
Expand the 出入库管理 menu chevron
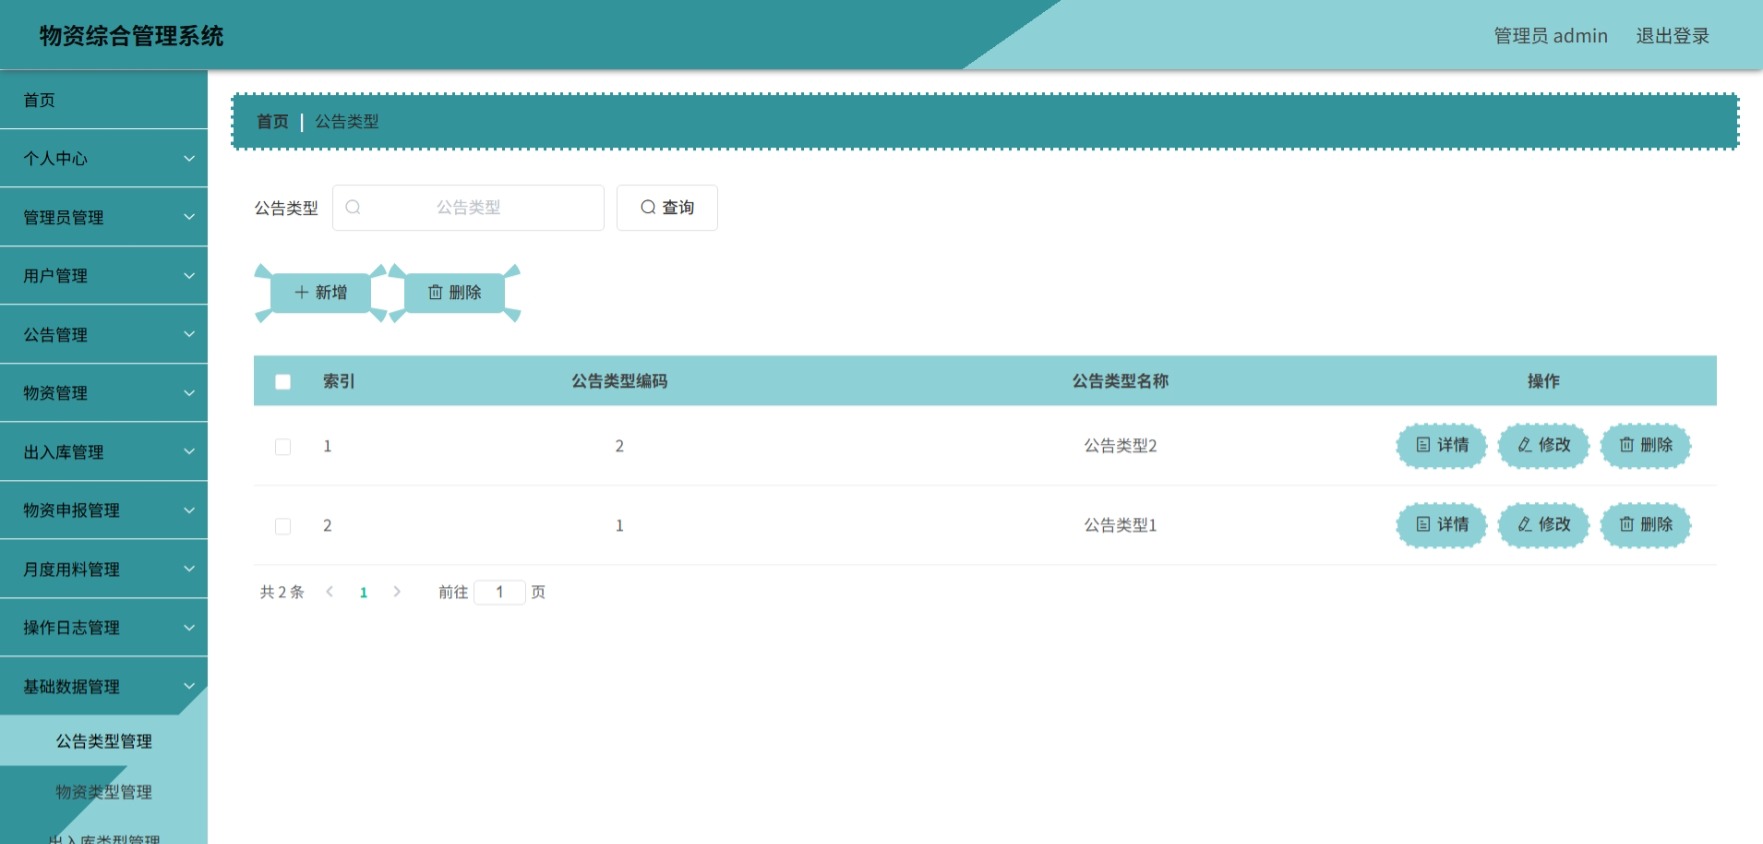click(x=189, y=451)
